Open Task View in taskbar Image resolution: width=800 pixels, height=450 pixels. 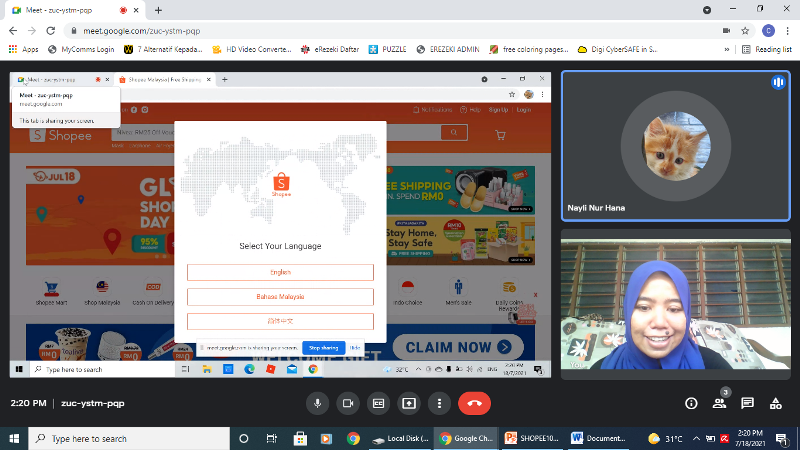pyautogui.click(x=271, y=438)
